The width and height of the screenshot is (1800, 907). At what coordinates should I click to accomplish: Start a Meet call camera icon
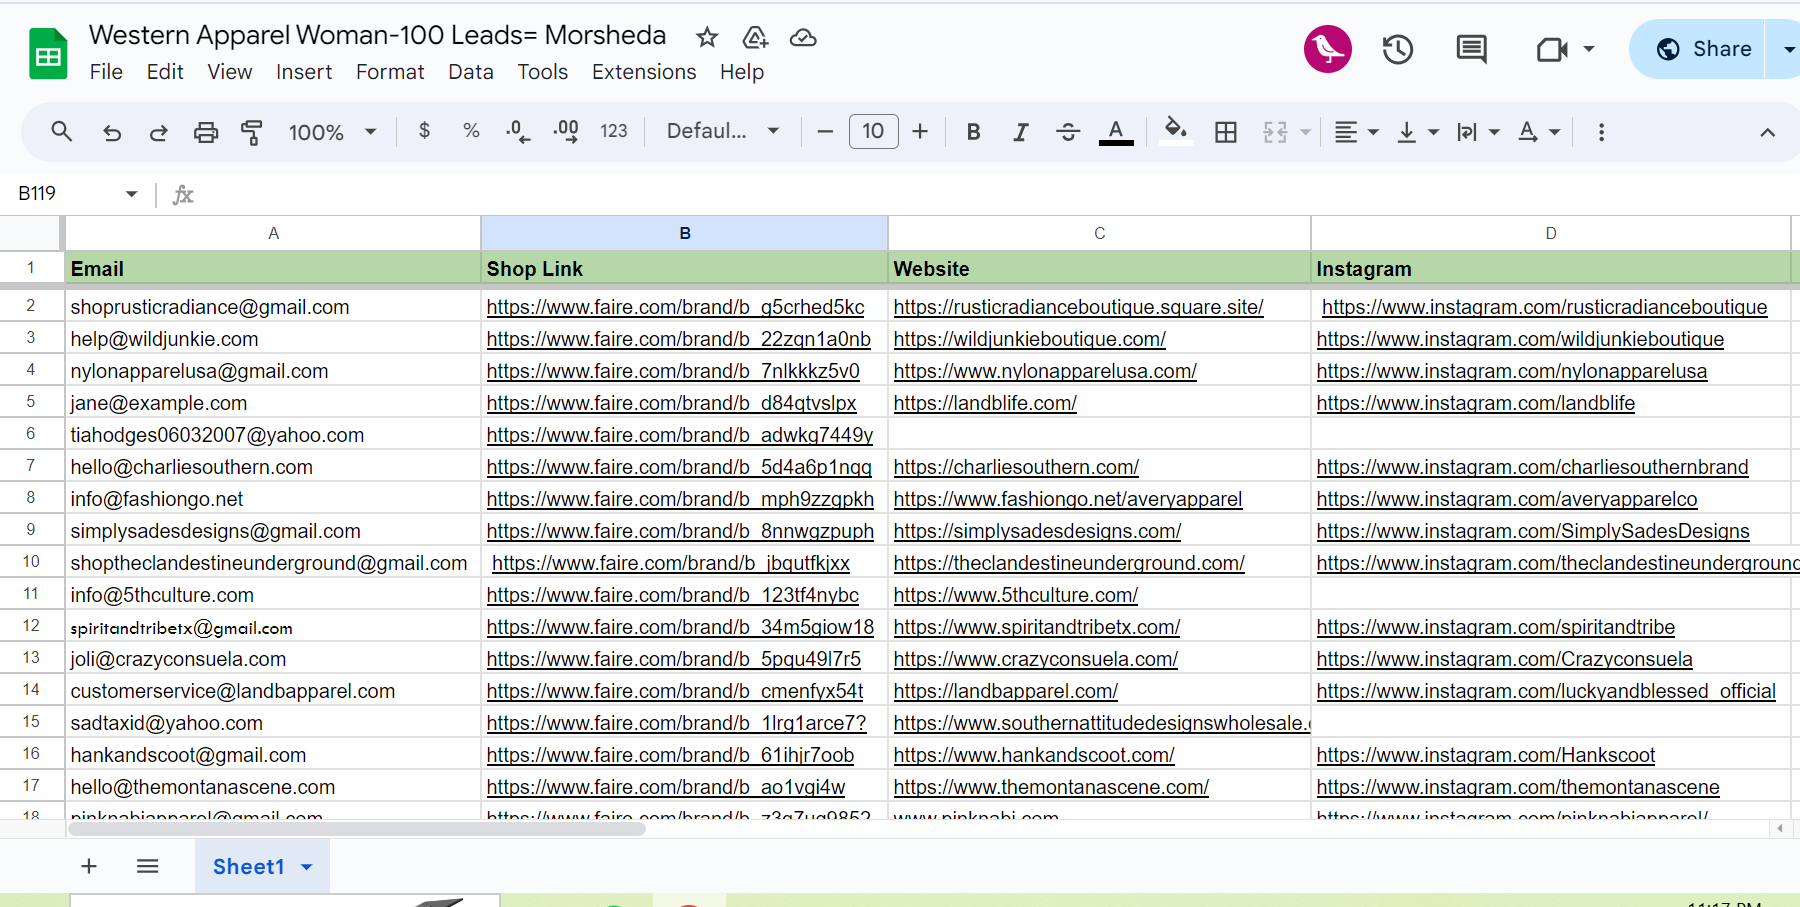[1552, 49]
